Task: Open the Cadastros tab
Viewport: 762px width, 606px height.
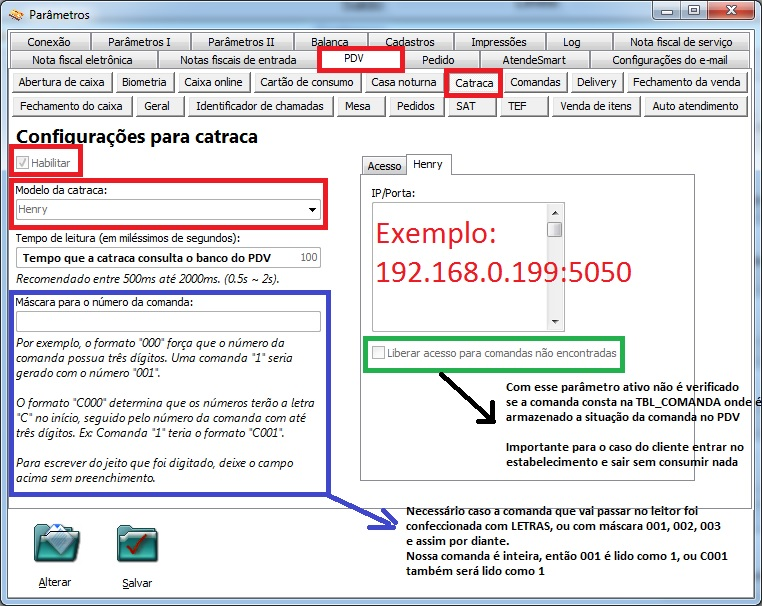Action: pyautogui.click(x=410, y=42)
